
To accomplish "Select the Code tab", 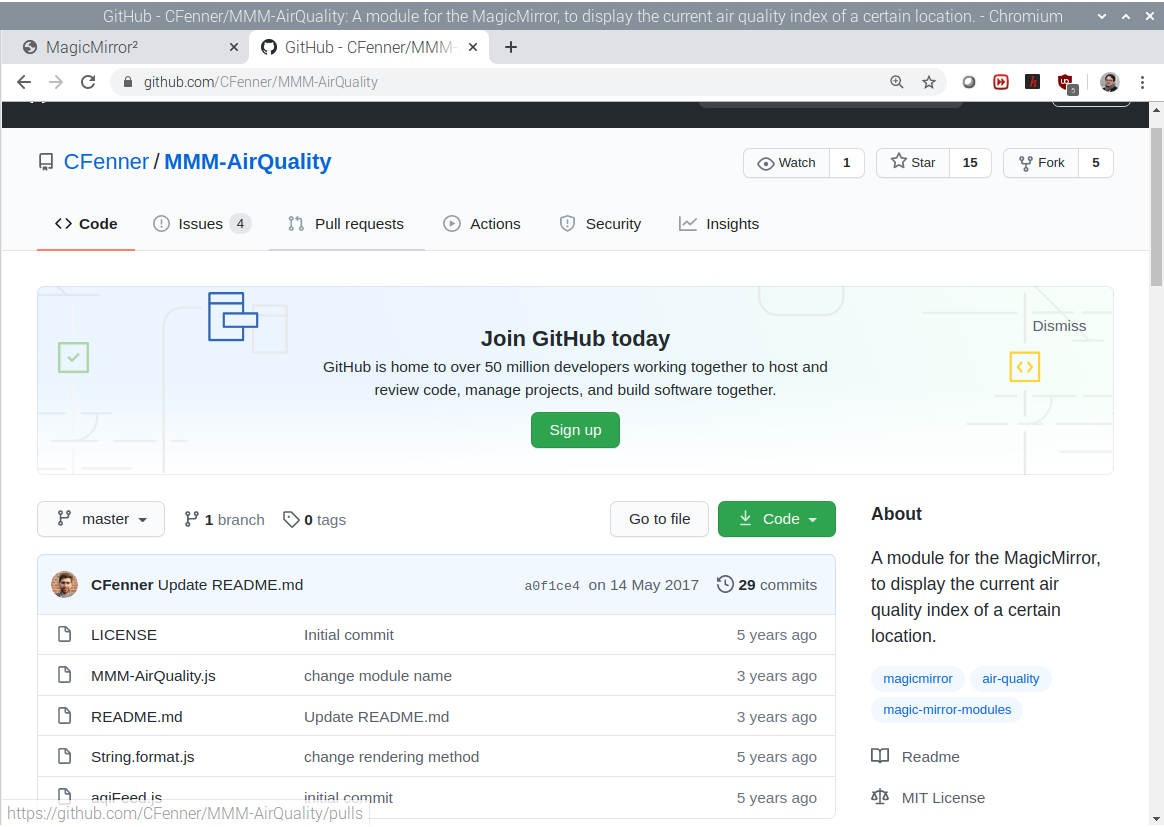I will (x=86, y=224).
